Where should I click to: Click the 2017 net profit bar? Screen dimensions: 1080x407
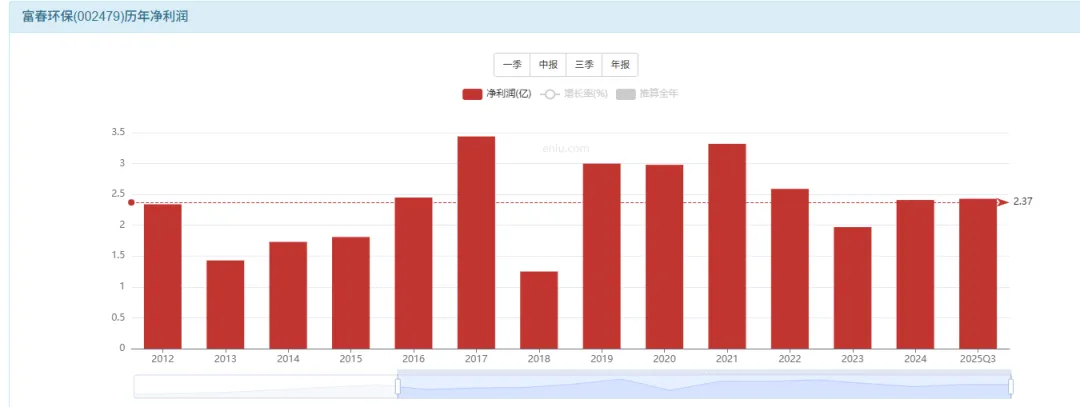pyautogui.click(x=476, y=242)
